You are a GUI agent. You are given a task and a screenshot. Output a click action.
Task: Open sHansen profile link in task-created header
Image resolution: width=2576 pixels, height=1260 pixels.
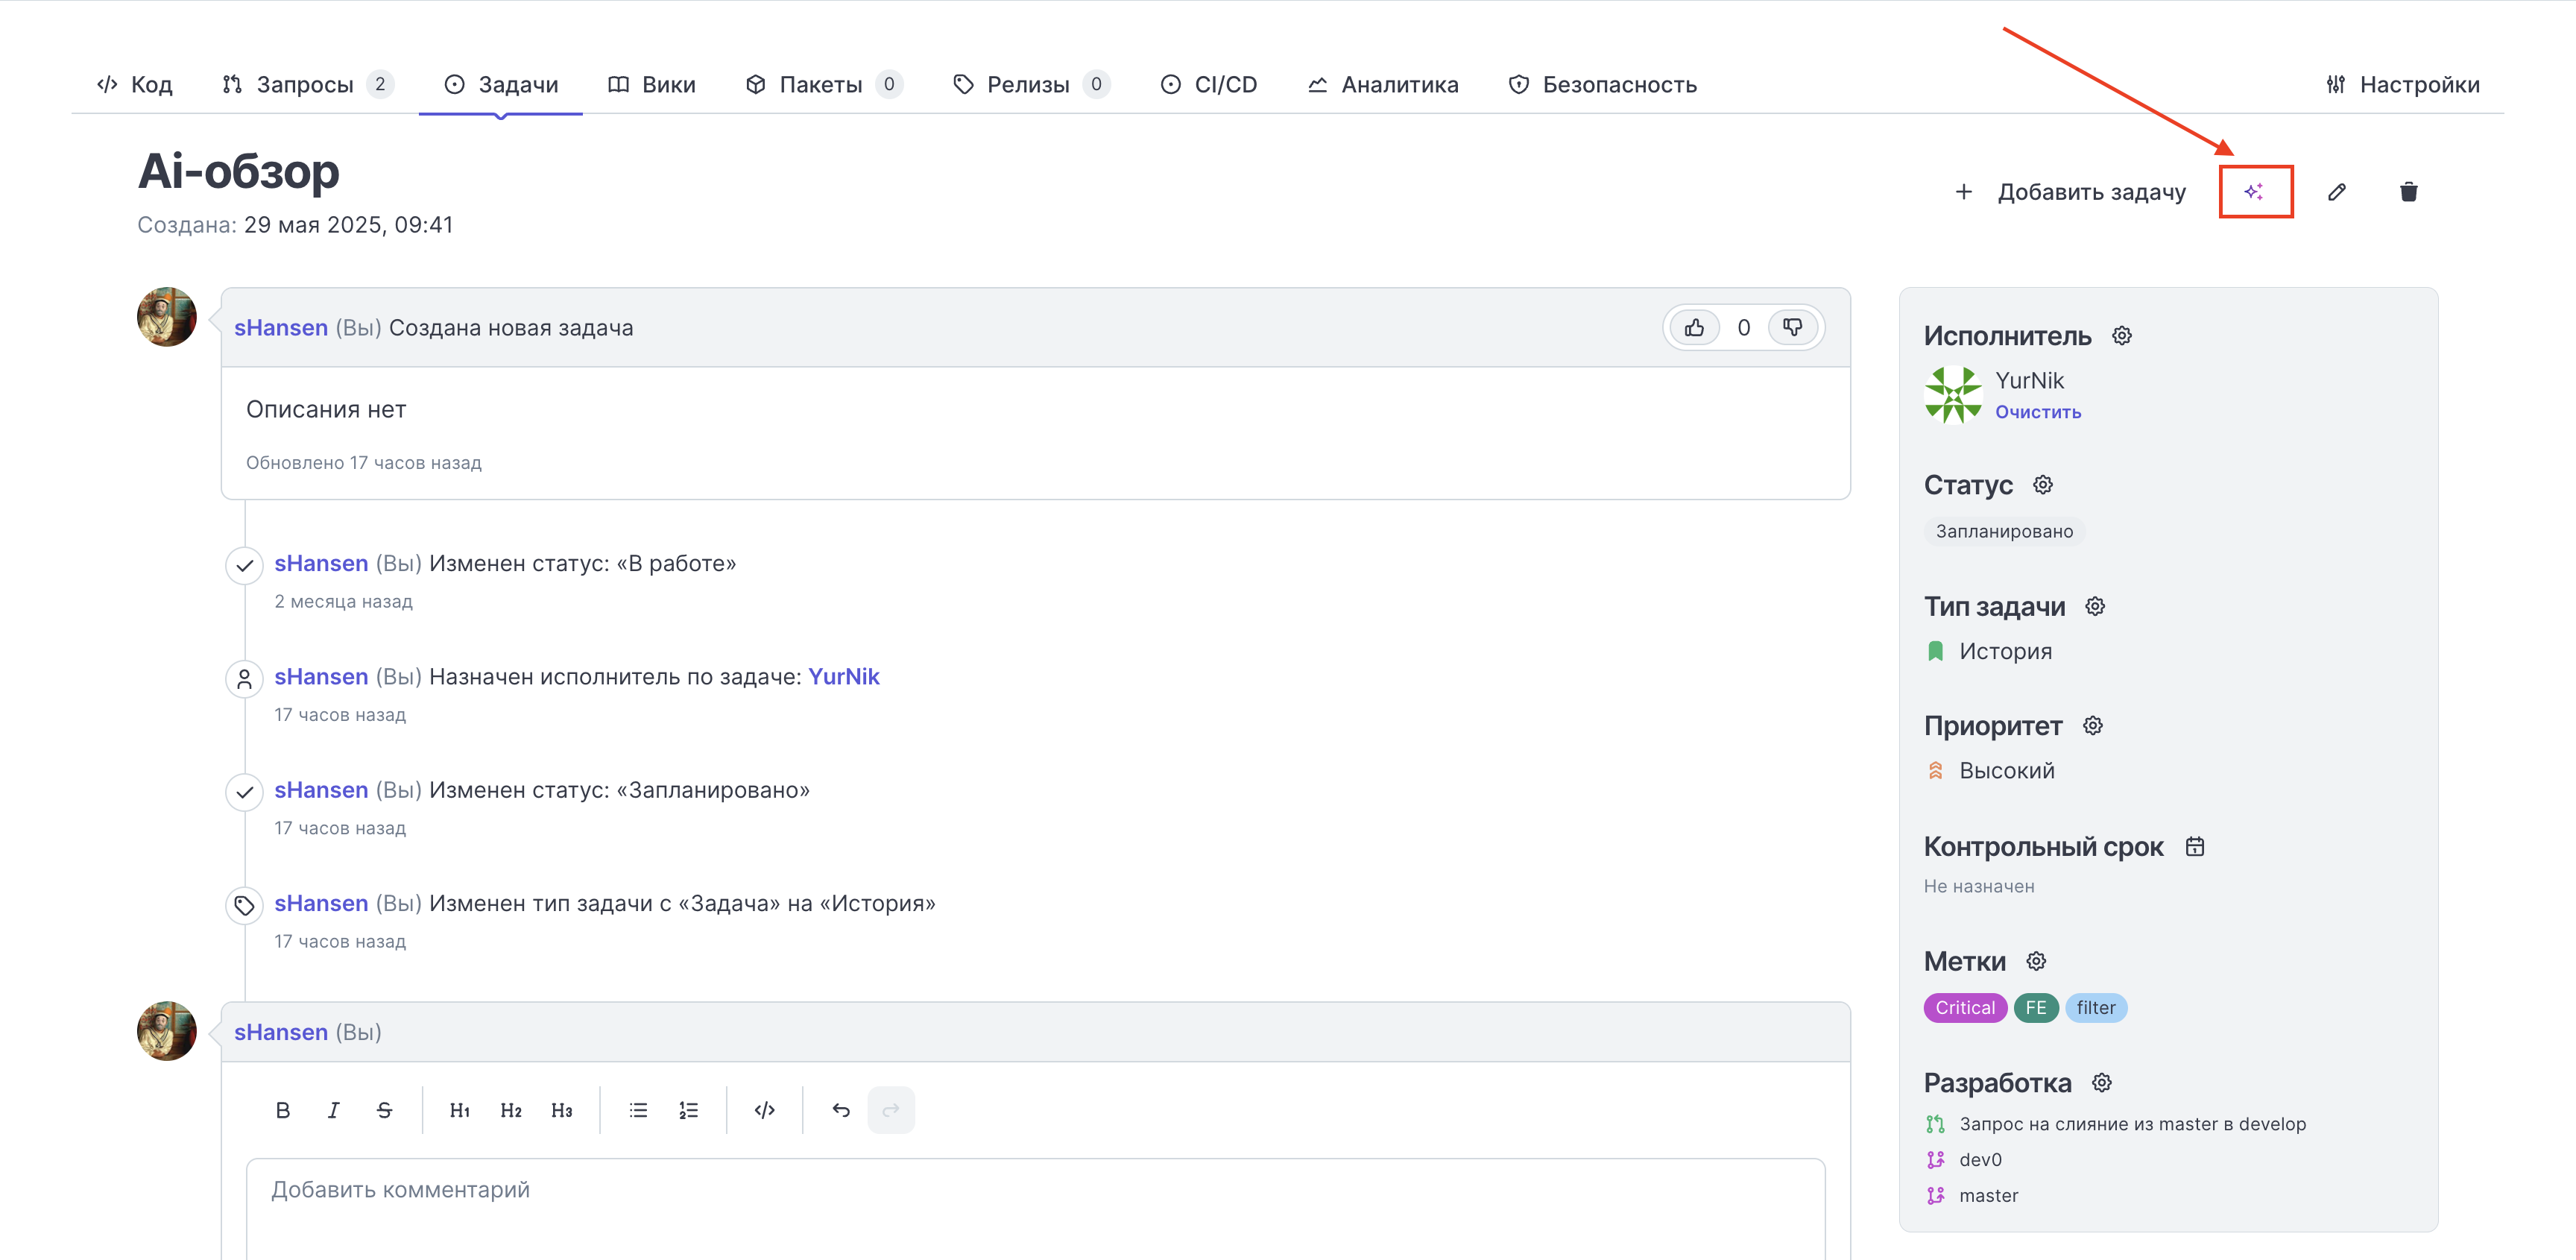click(281, 328)
